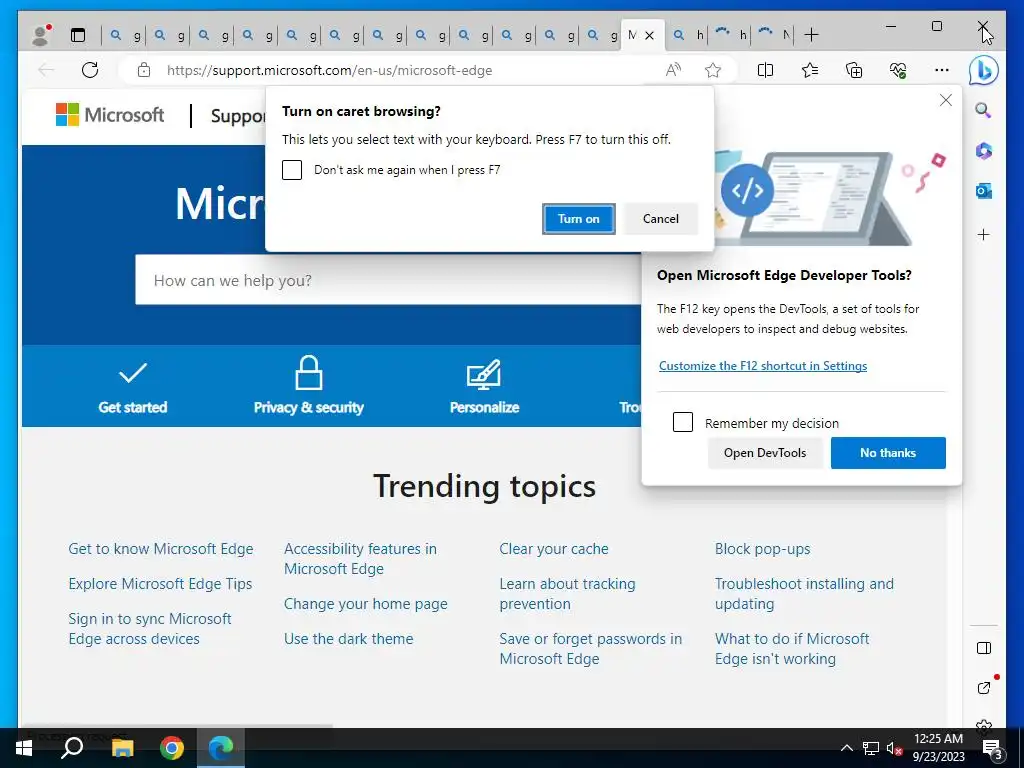Open link in external window sidebar icon

(984, 687)
